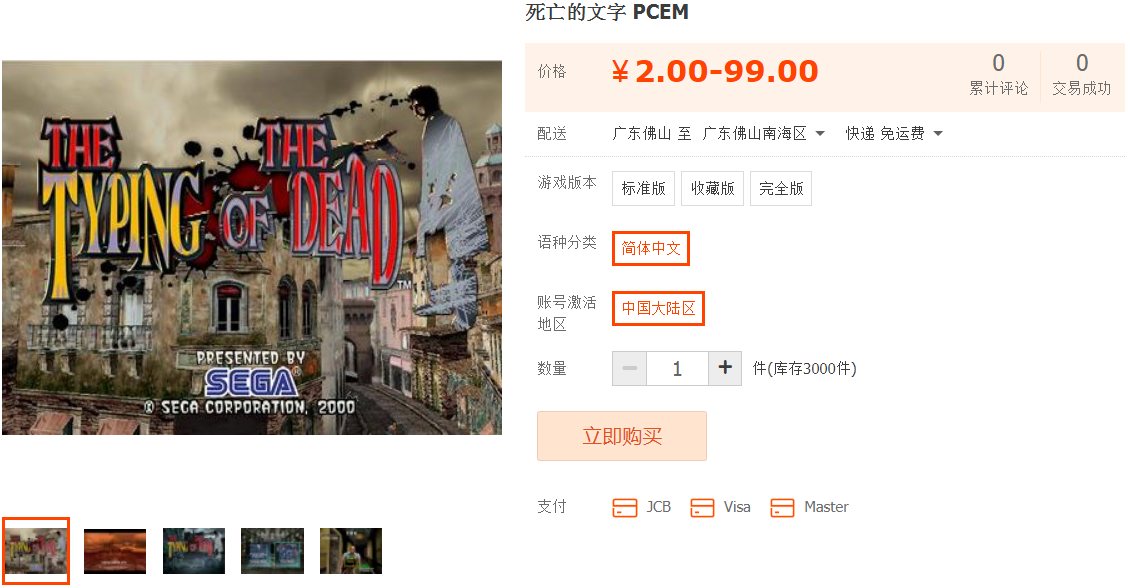Click the Master payment card icon

782,507
